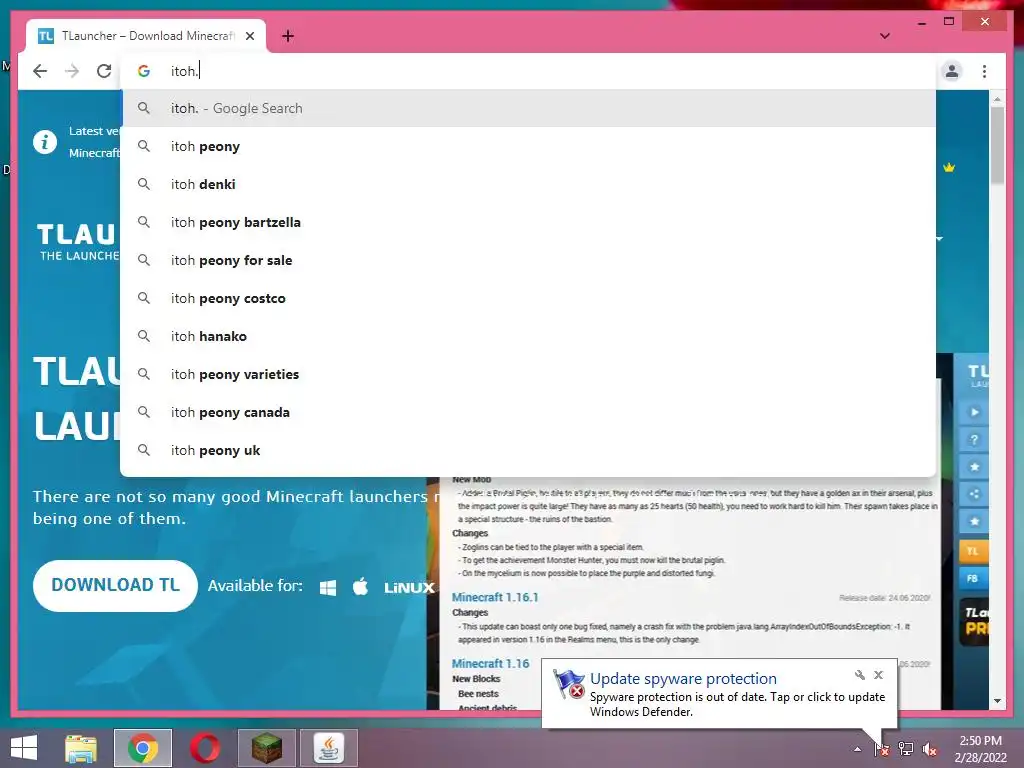Image resolution: width=1024 pixels, height=768 pixels.
Task: Click the scrollbar down arrow
Action: (x=997, y=701)
